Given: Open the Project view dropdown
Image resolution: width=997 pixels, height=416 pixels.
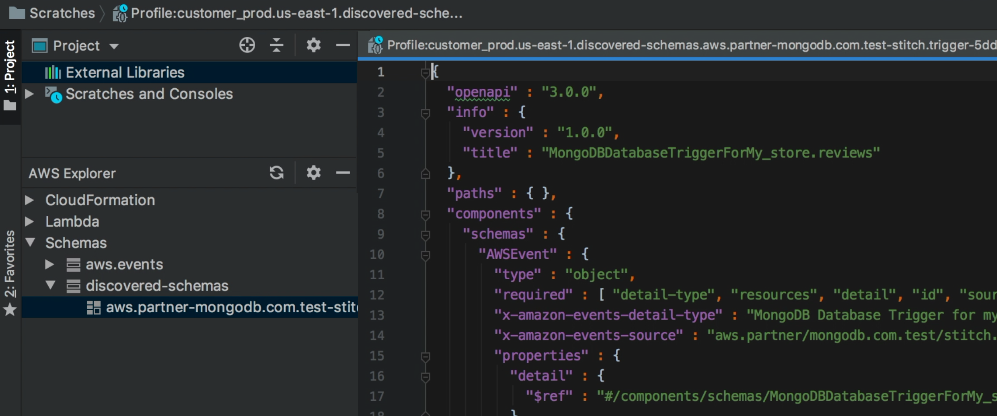Looking at the screenshot, I should click(113, 47).
